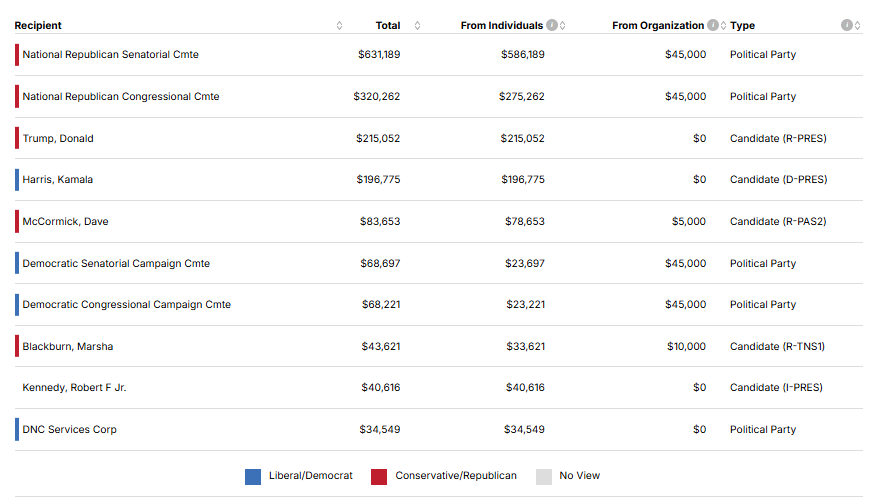The width and height of the screenshot is (872, 504).
Task: Select Democratic Senatorial Campaign Cmte recipient
Action: 116,263
